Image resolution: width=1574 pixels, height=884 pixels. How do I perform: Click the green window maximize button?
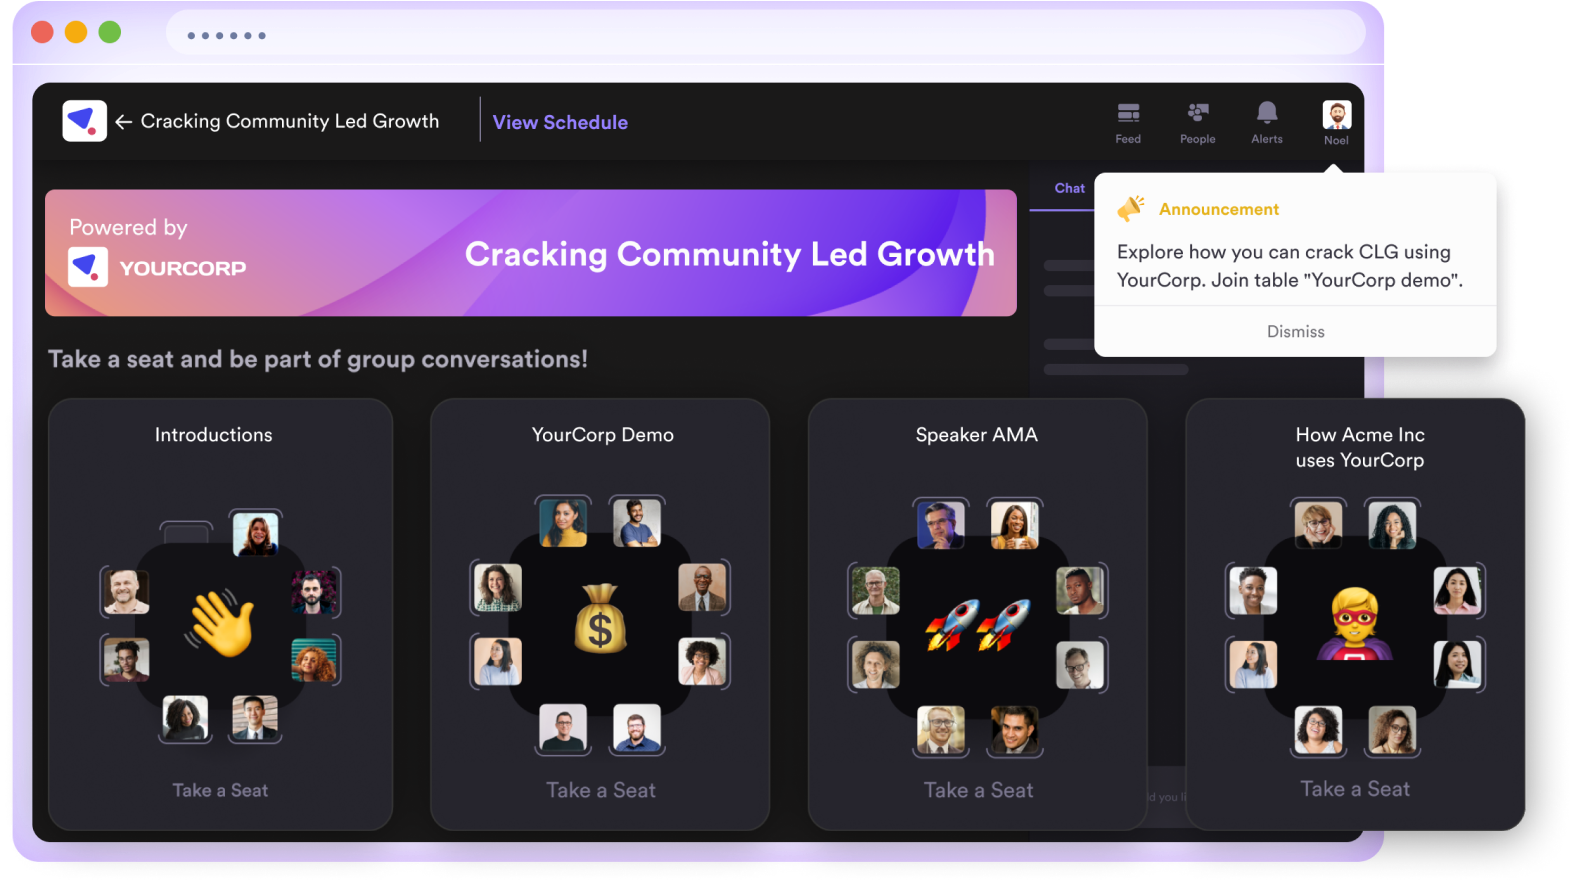pyautogui.click(x=110, y=32)
